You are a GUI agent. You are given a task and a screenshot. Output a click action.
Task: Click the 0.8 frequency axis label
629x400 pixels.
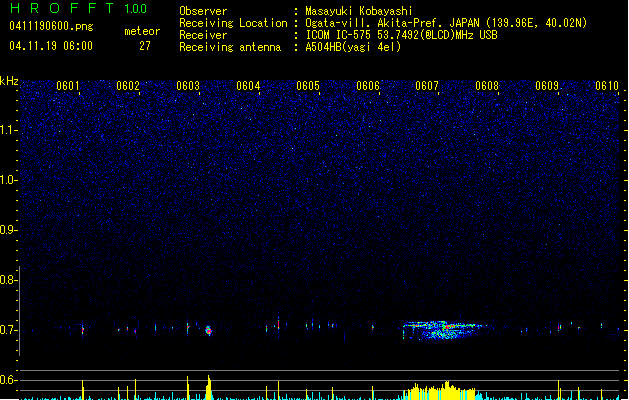[x=8, y=280]
